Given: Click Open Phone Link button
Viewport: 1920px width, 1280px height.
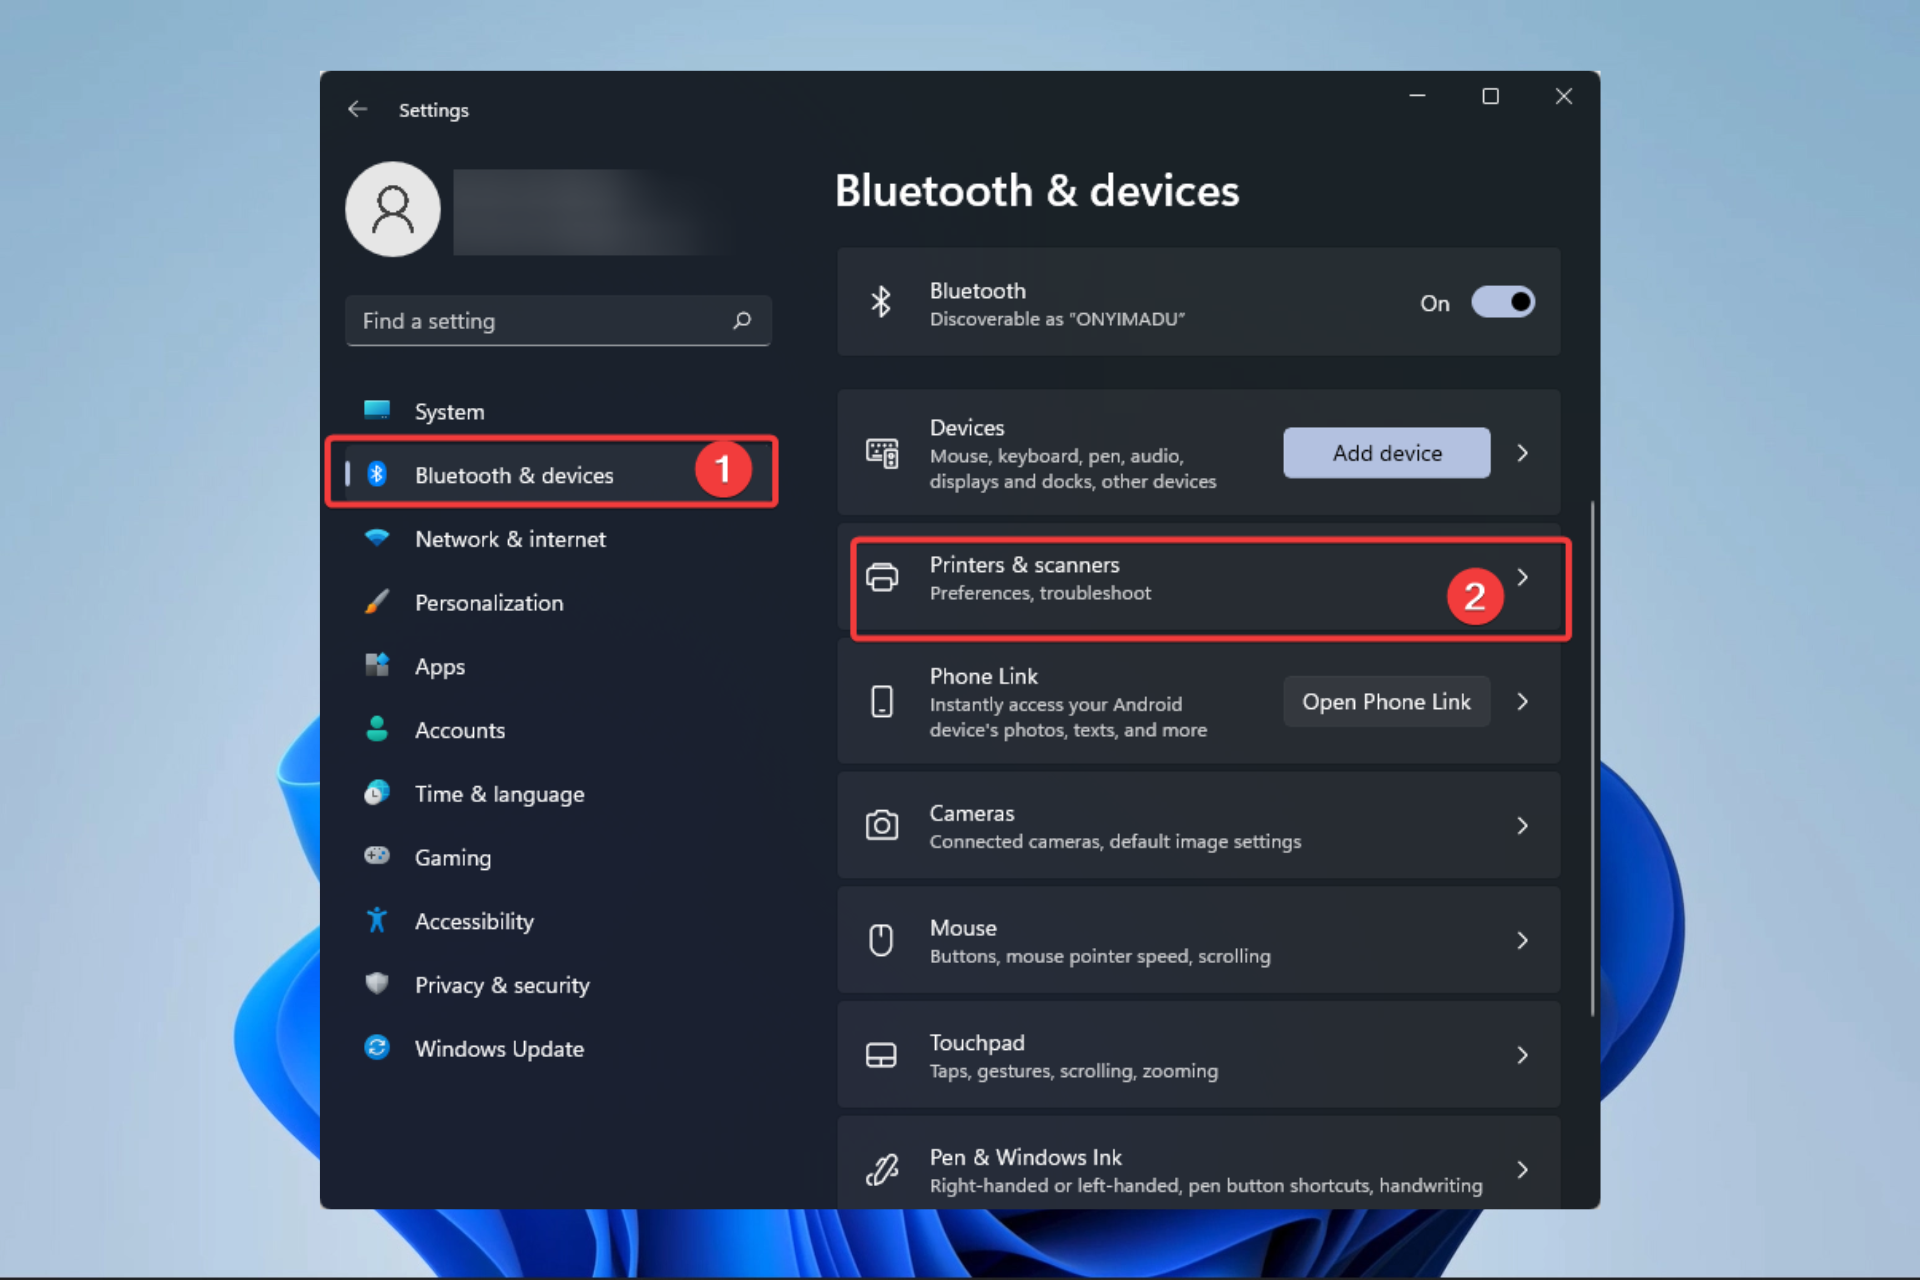Looking at the screenshot, I should click(1387, 701).
